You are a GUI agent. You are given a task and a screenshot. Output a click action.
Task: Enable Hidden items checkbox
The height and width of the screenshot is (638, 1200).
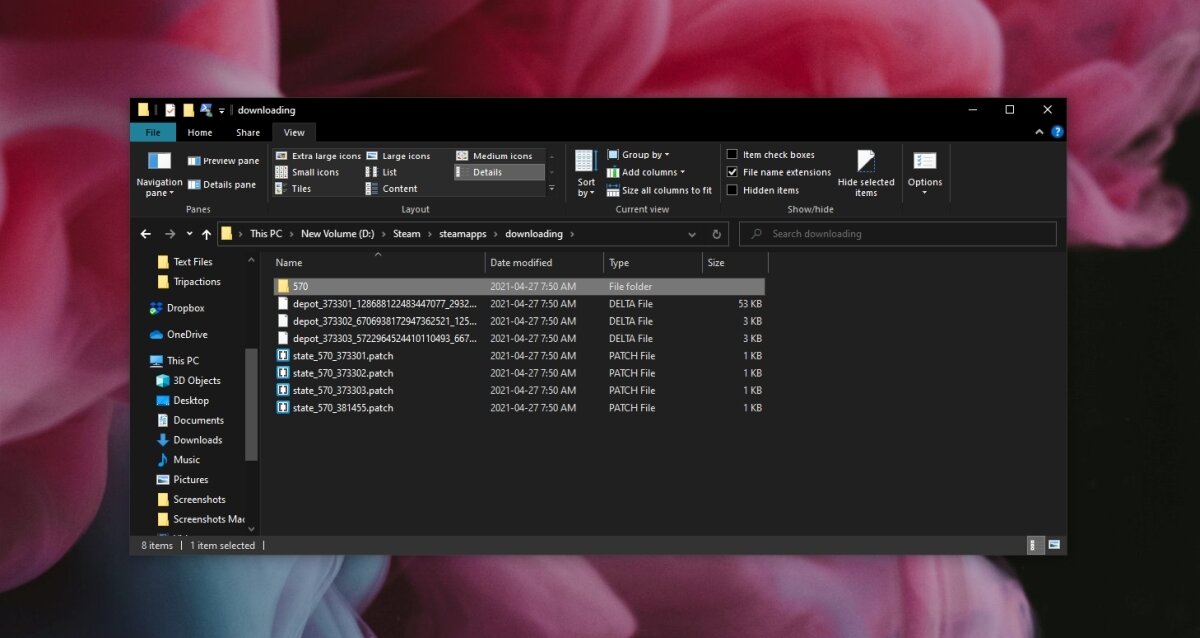click(x=732, y=190)
